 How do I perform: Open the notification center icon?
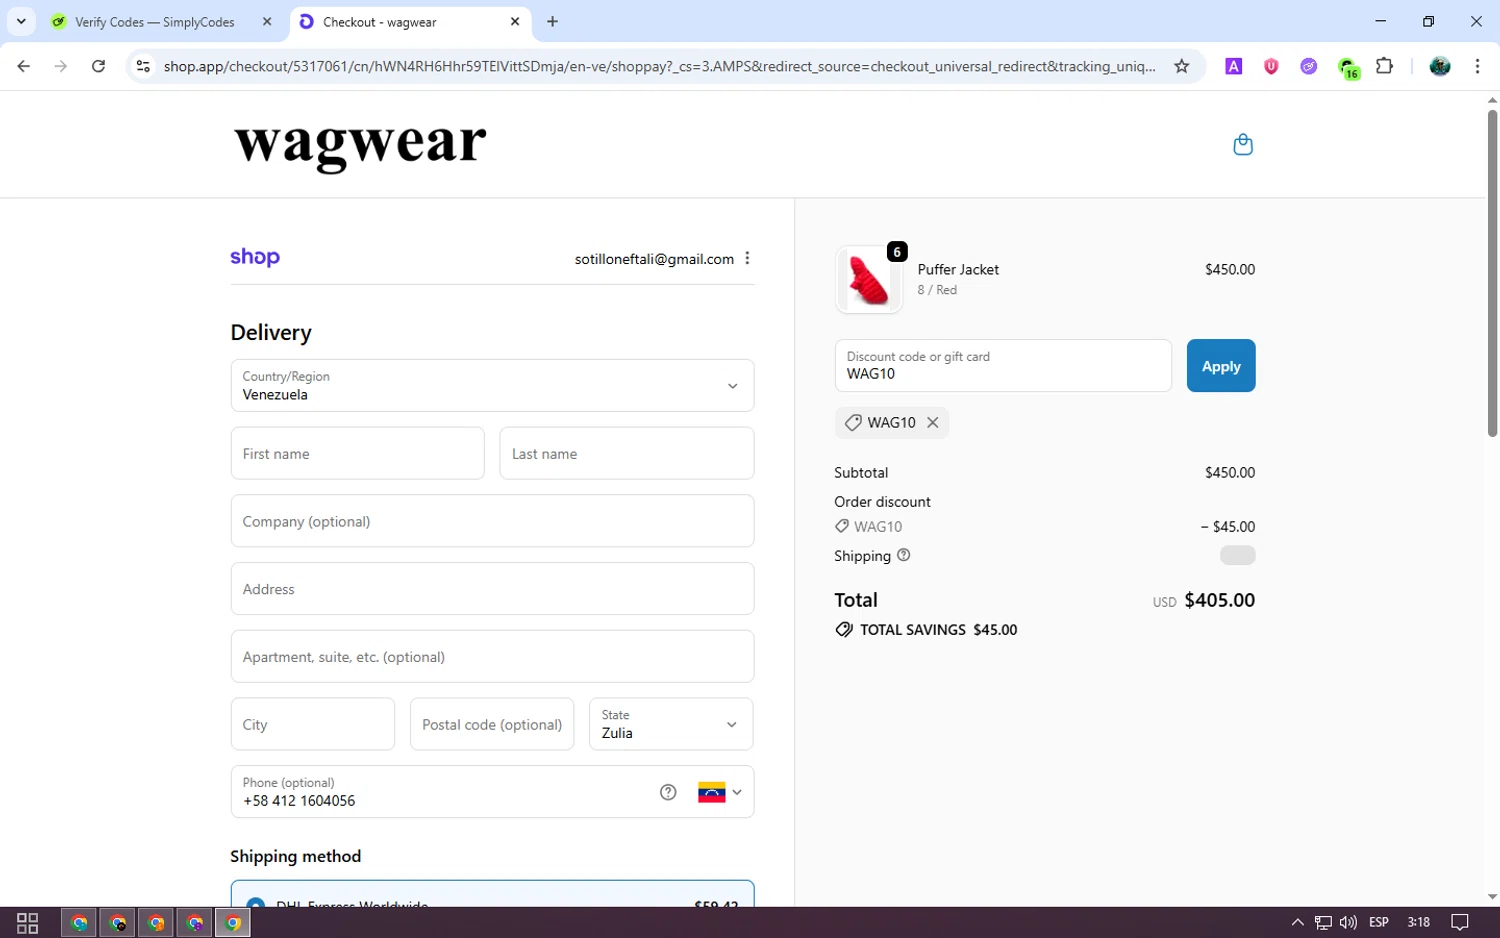[1460, 922]
